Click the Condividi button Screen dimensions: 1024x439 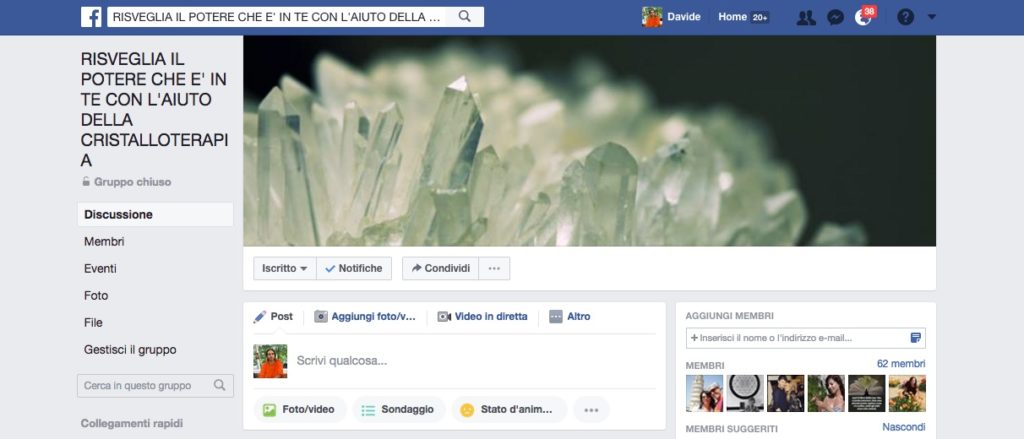(441, 268)
